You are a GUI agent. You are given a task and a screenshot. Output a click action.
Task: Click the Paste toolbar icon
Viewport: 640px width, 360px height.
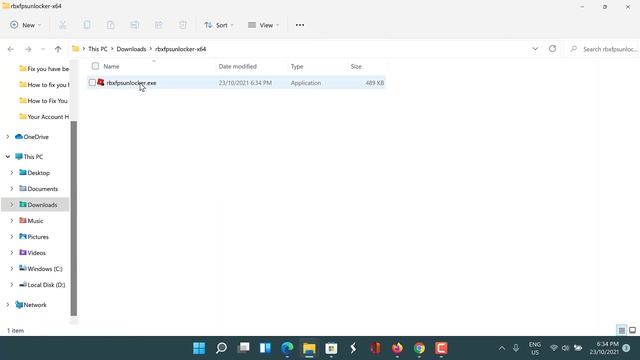[x=111, y=25]
